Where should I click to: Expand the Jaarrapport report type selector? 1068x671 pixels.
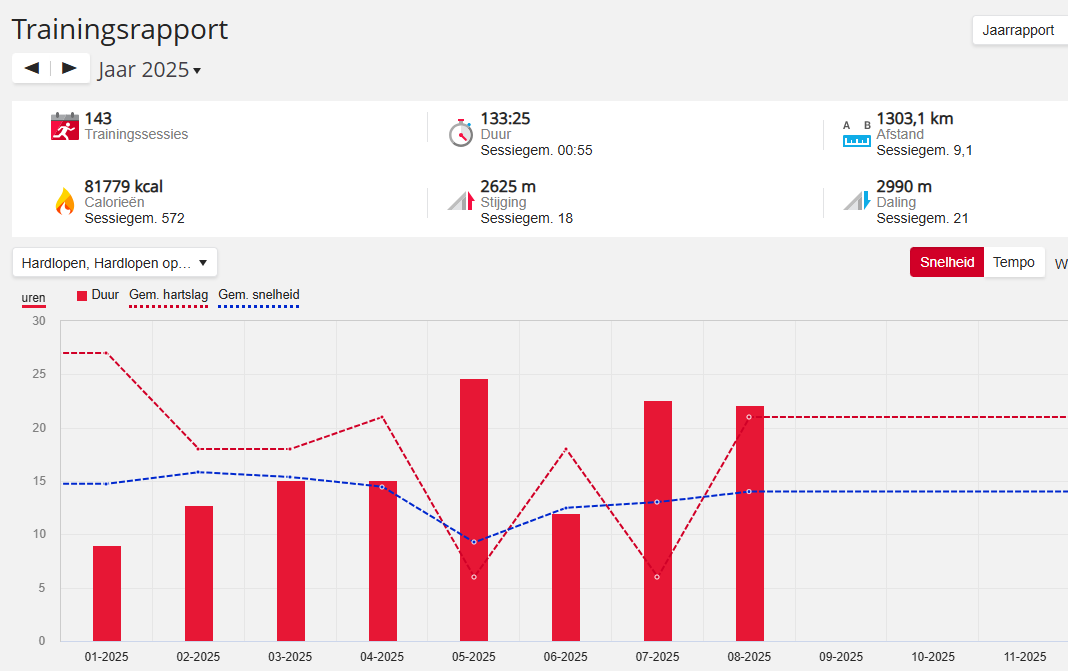point(1018,30)
